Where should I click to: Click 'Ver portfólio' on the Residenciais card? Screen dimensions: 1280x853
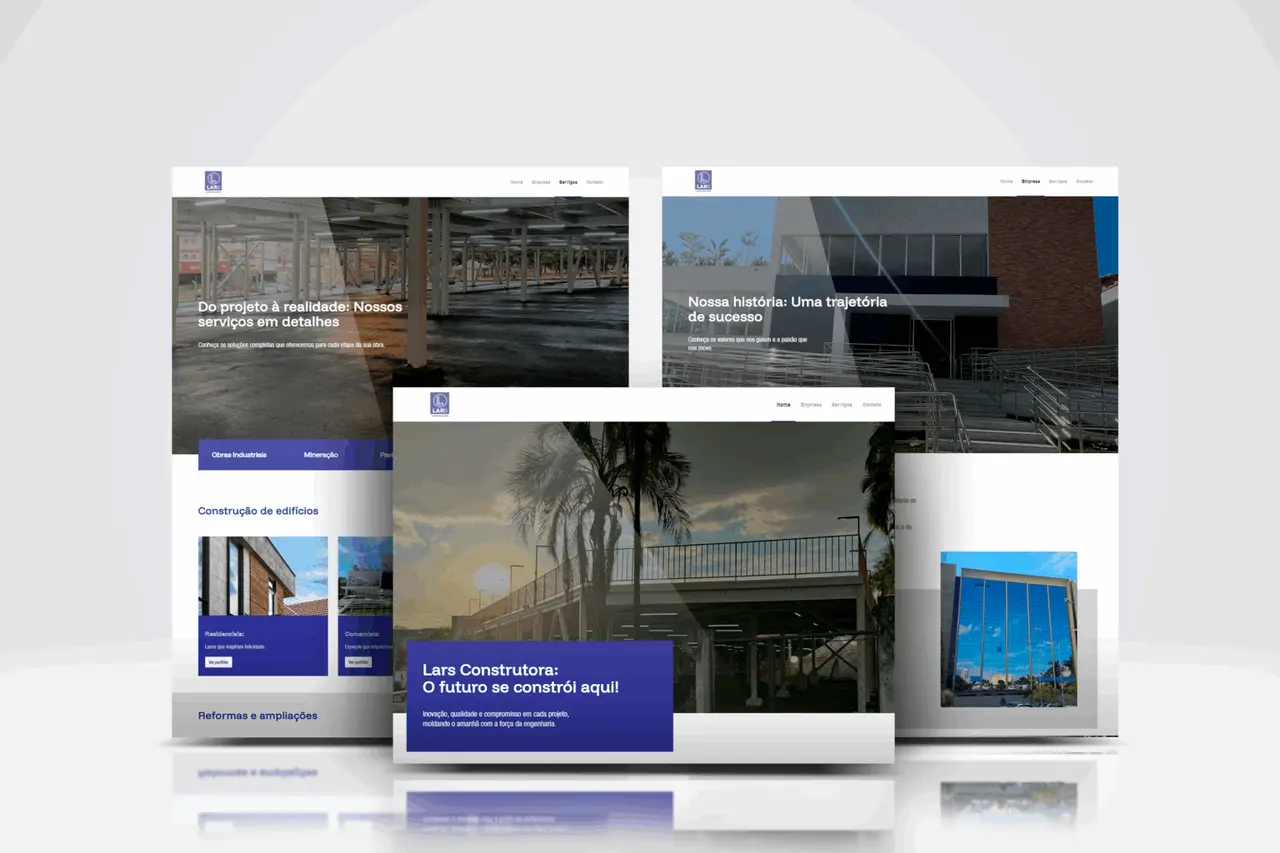[218, 662]
